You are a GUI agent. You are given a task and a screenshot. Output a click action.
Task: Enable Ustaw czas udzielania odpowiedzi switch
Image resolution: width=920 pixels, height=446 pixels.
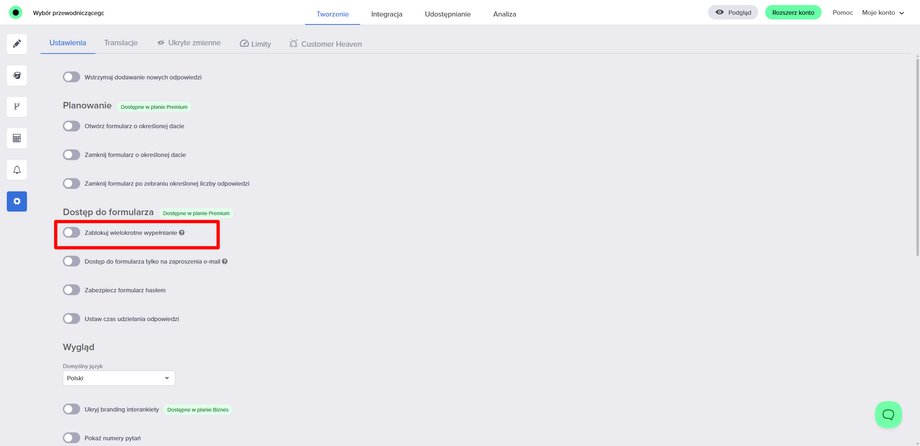(71, 319)
